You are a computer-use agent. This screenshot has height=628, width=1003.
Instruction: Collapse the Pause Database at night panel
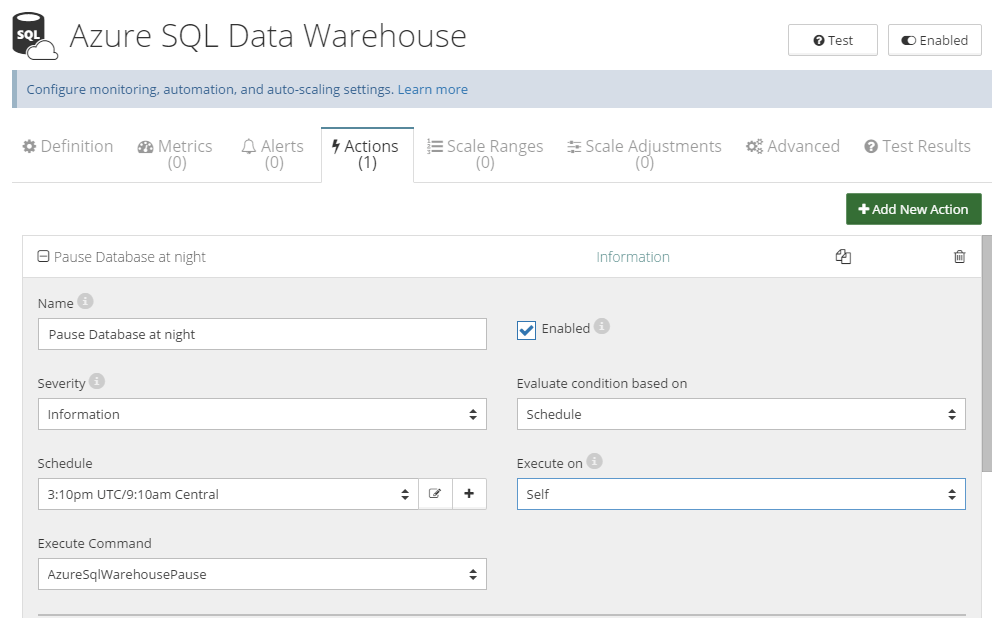(x=43, y=256)
